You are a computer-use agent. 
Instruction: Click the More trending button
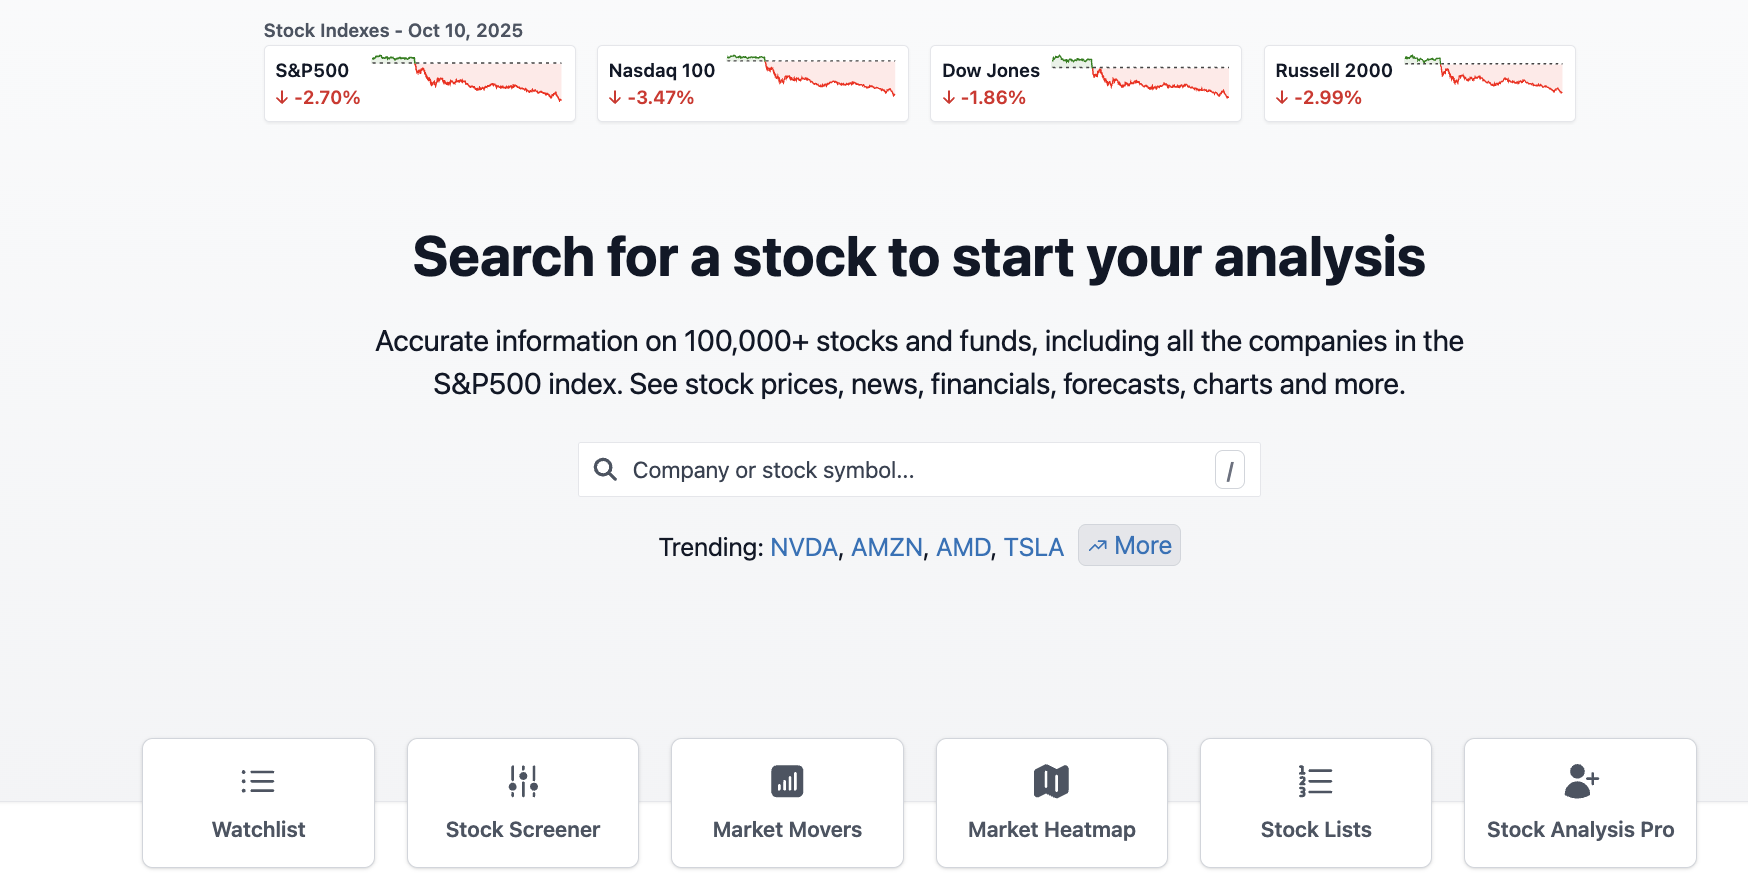[1129, 545]
